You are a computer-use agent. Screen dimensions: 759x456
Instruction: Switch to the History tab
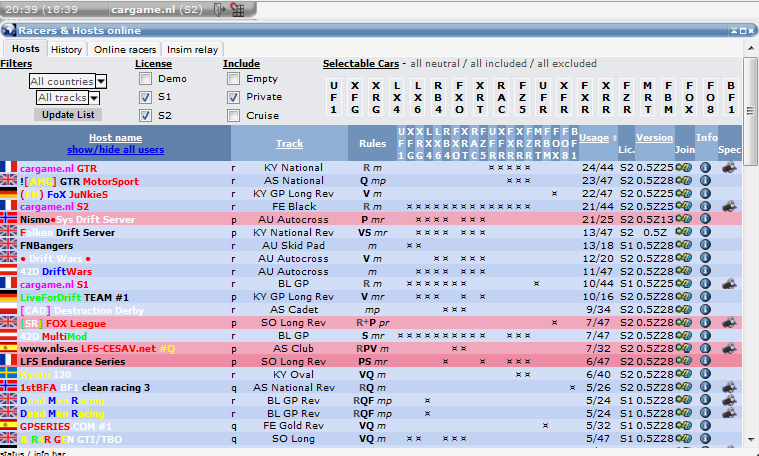[x=66, y=49]
